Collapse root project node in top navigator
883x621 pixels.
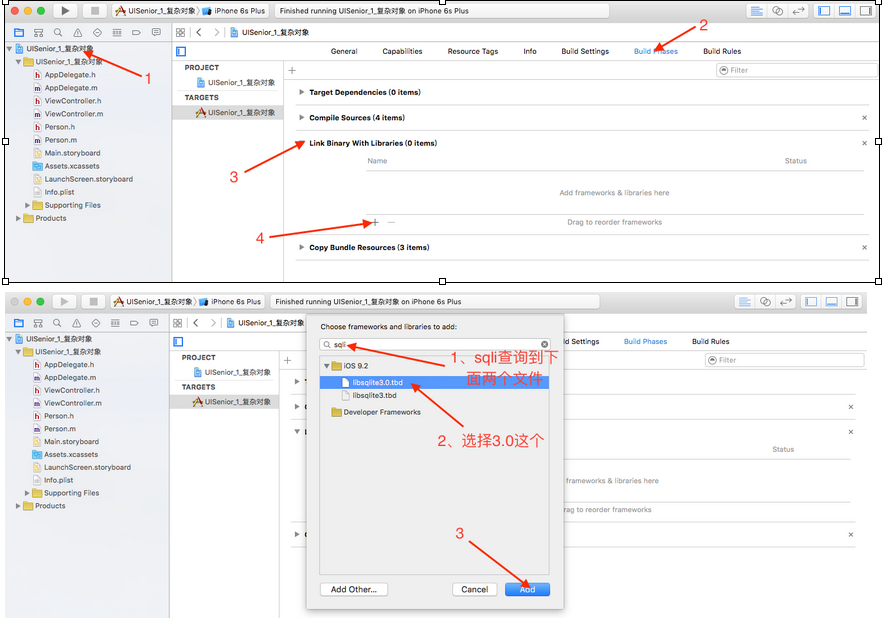point(9,48)
